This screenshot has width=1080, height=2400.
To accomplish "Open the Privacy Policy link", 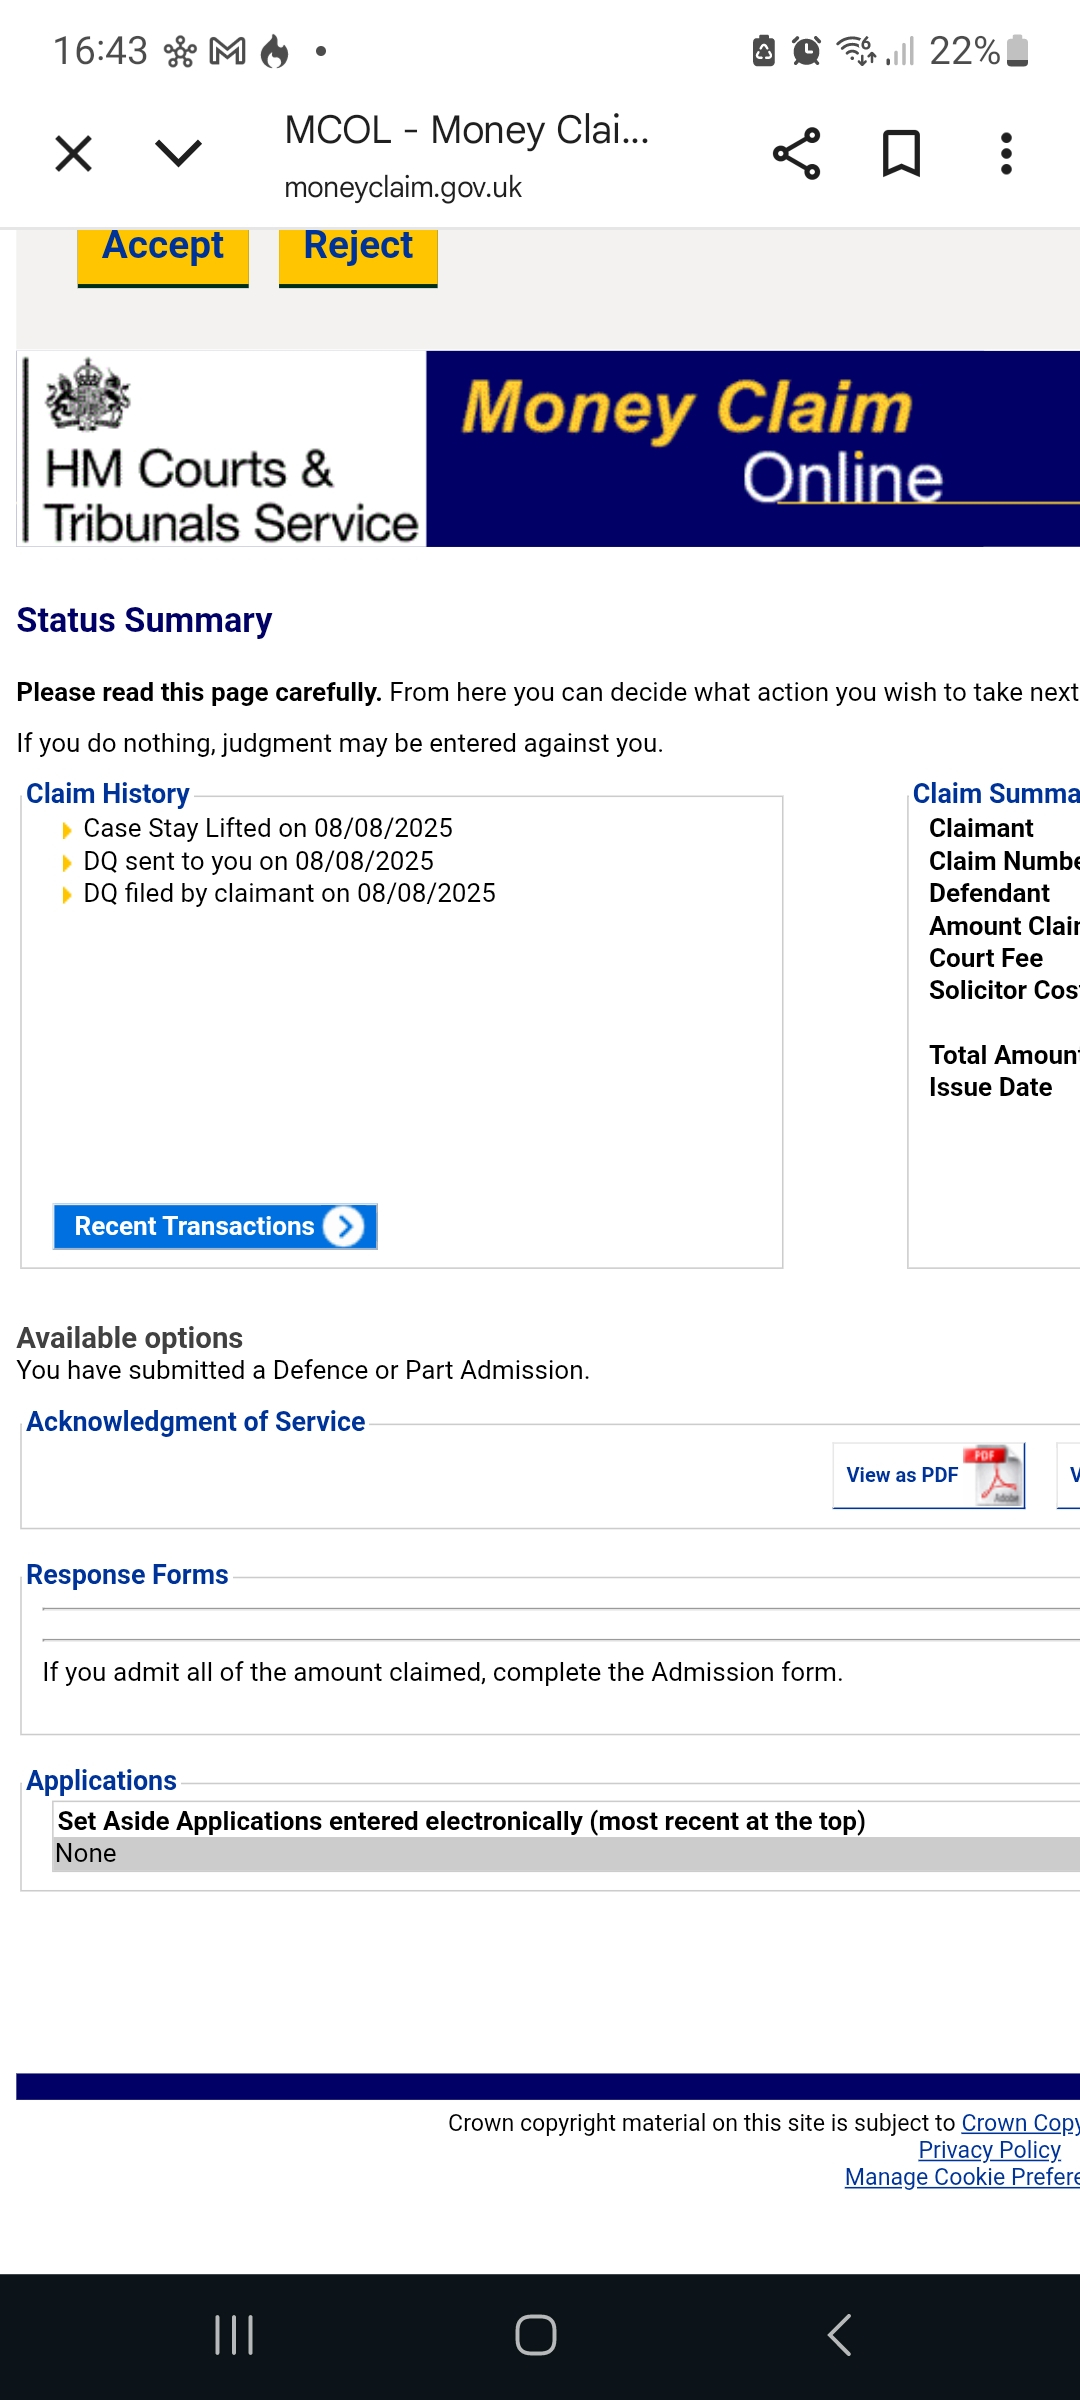I will click(x=989, y=2150).
